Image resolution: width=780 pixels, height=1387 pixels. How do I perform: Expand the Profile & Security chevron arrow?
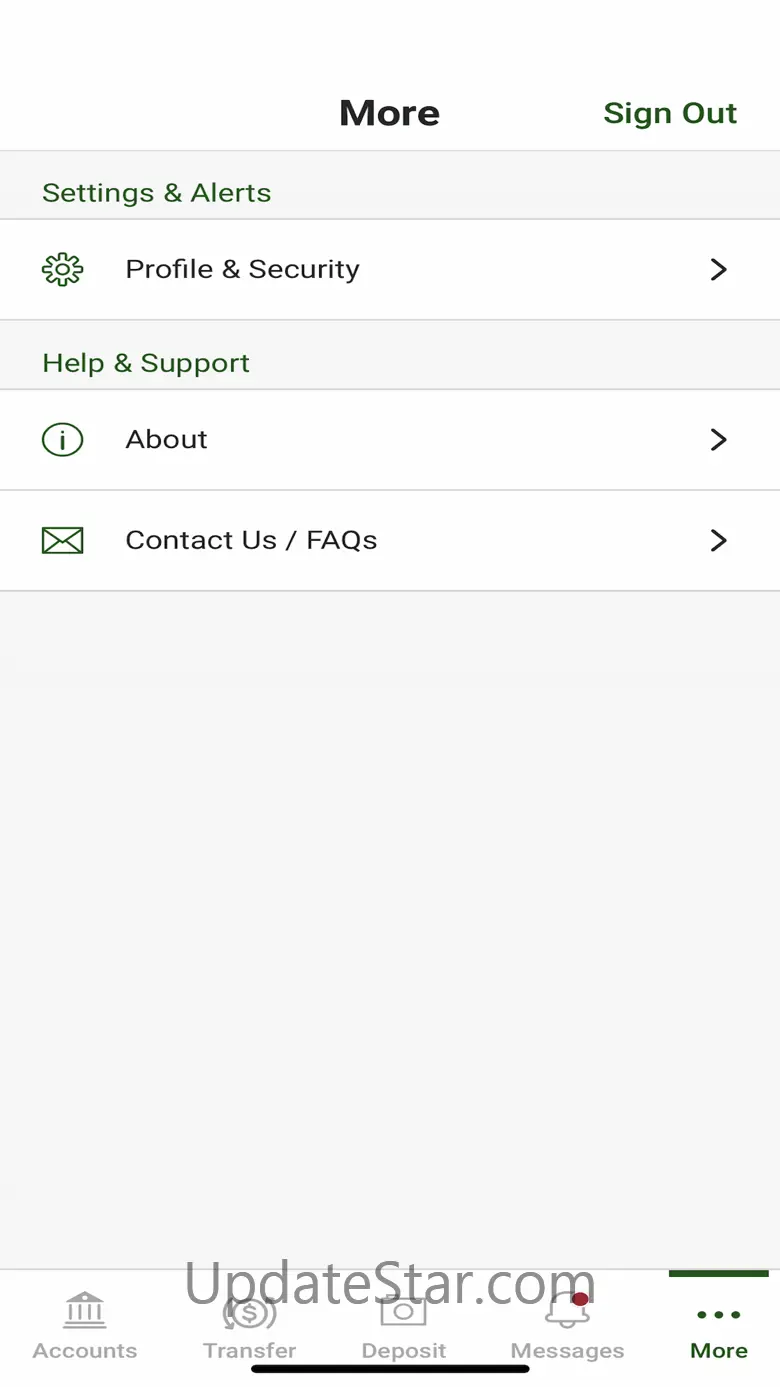point(718,270)
